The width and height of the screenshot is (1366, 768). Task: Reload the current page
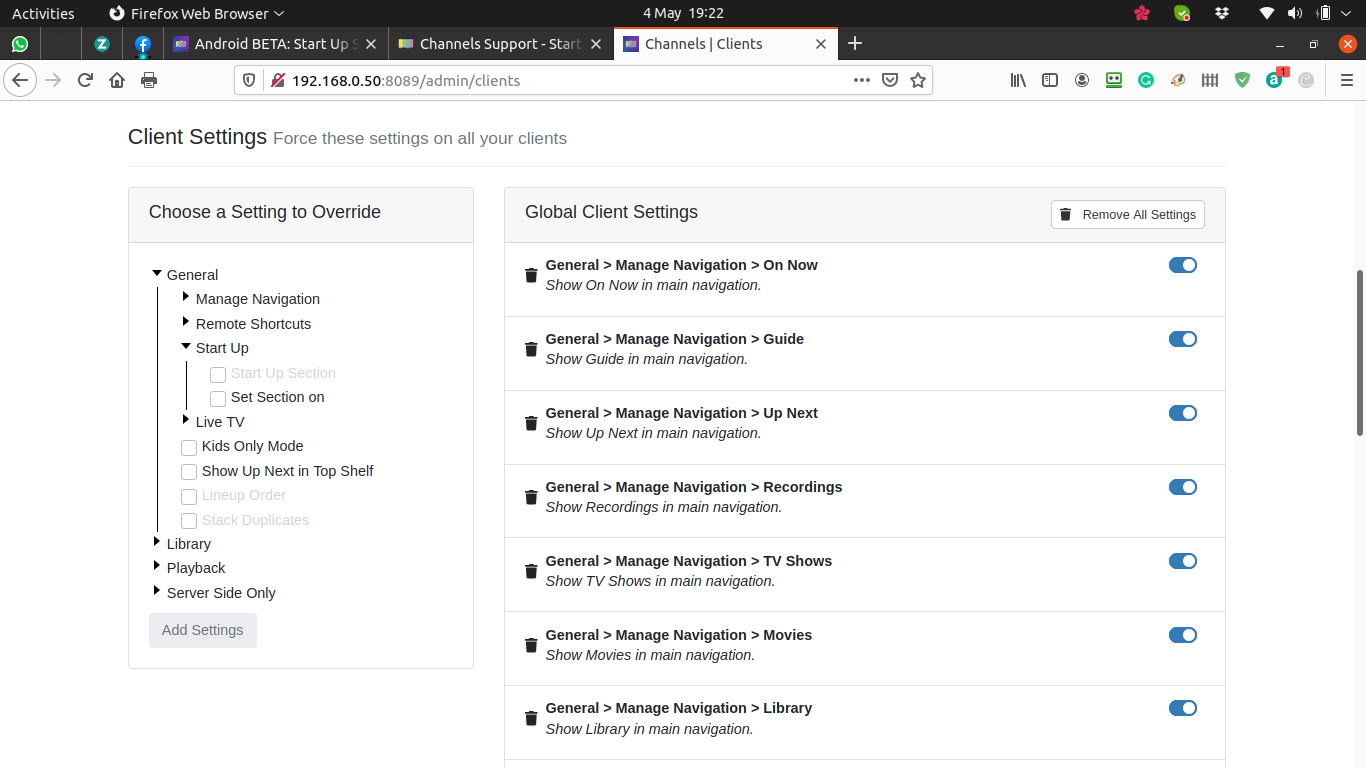(x=85, y=80)
